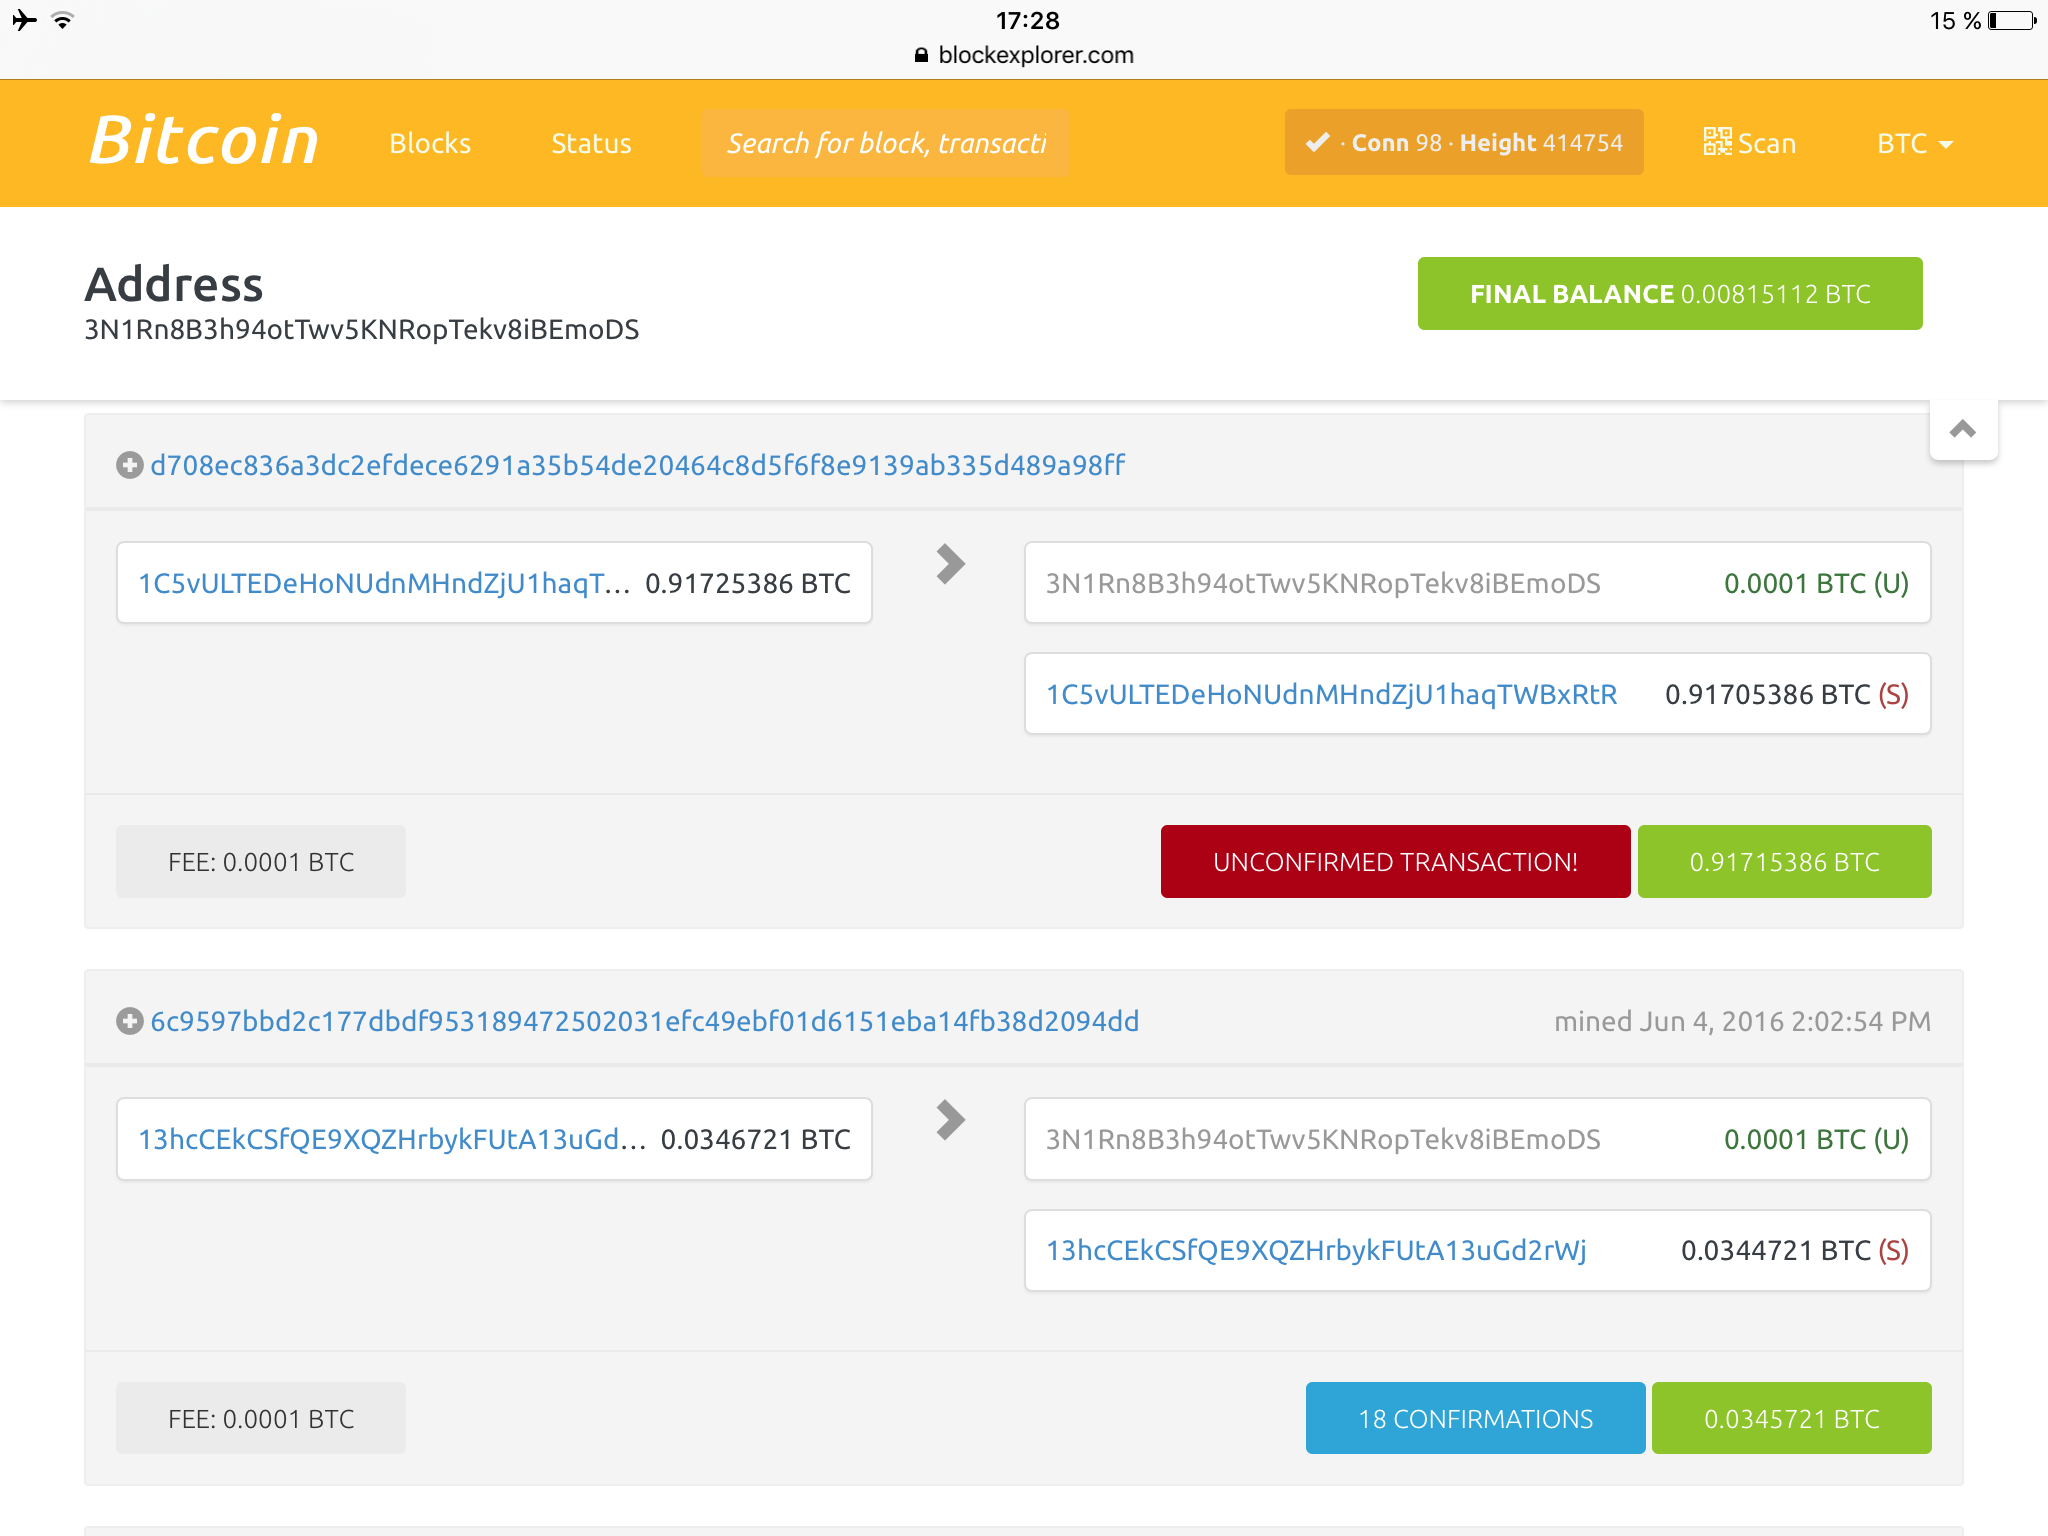The image size is (2048, 1536).
Task: Open output address 13hcCEkCSfQE9XQZHrbykFUtA13uGd2rWj
Action: tap(1316, 1250)
